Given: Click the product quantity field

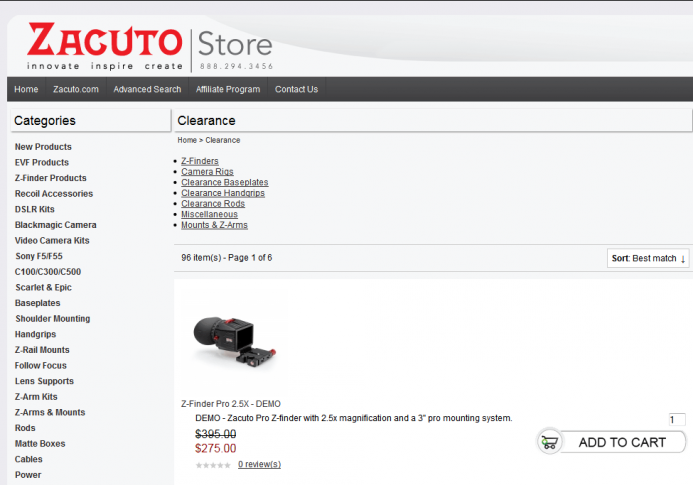Looking at the screenshot, I should pos(677,420).
